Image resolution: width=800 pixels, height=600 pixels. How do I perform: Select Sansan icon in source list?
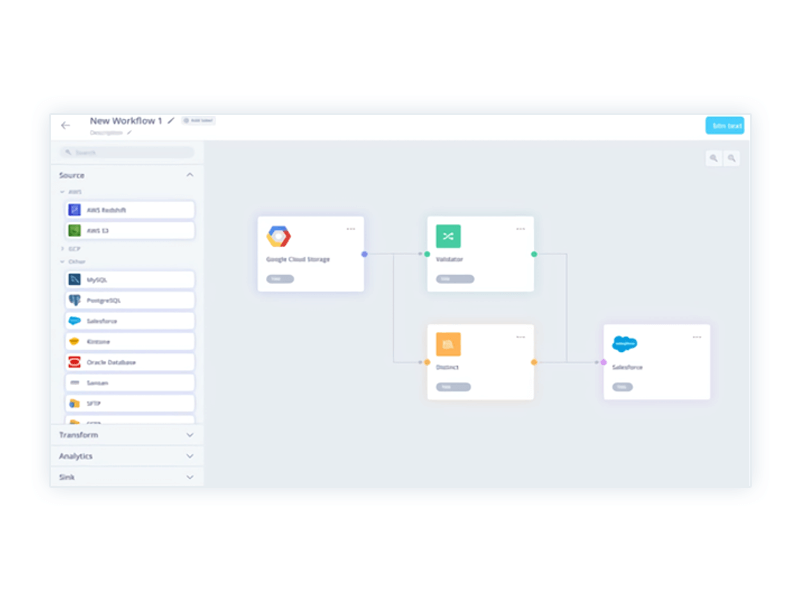(x=74, y=383)
